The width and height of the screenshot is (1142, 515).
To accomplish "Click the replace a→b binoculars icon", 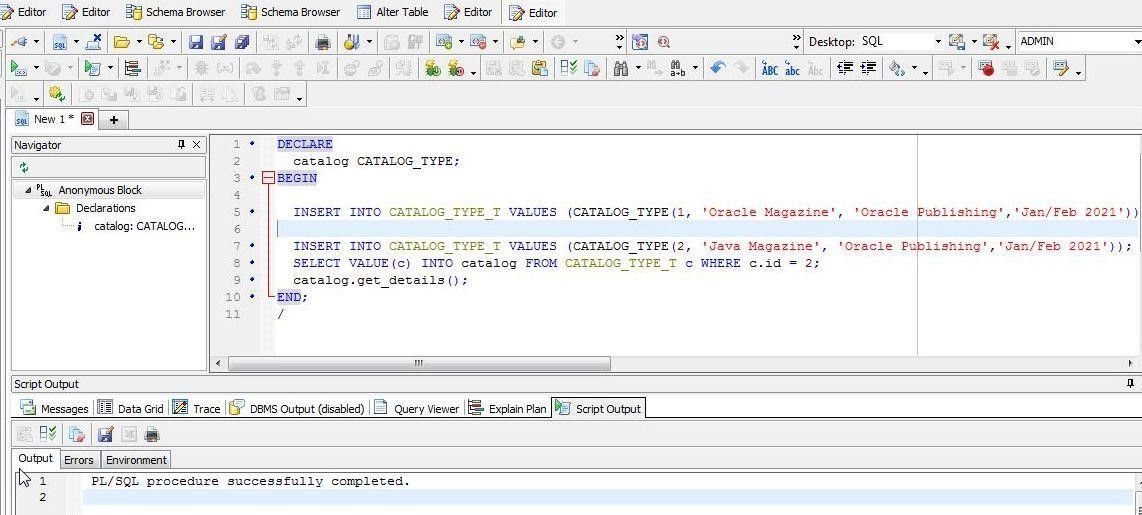I will click(677, 68).
